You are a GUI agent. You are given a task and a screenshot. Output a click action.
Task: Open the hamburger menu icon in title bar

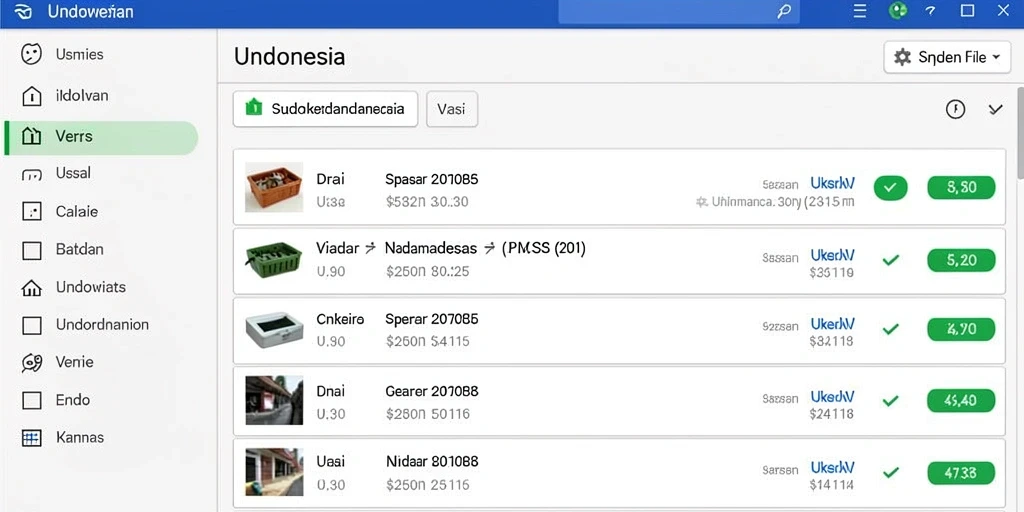pyautogui.click(x=860, y=10)
